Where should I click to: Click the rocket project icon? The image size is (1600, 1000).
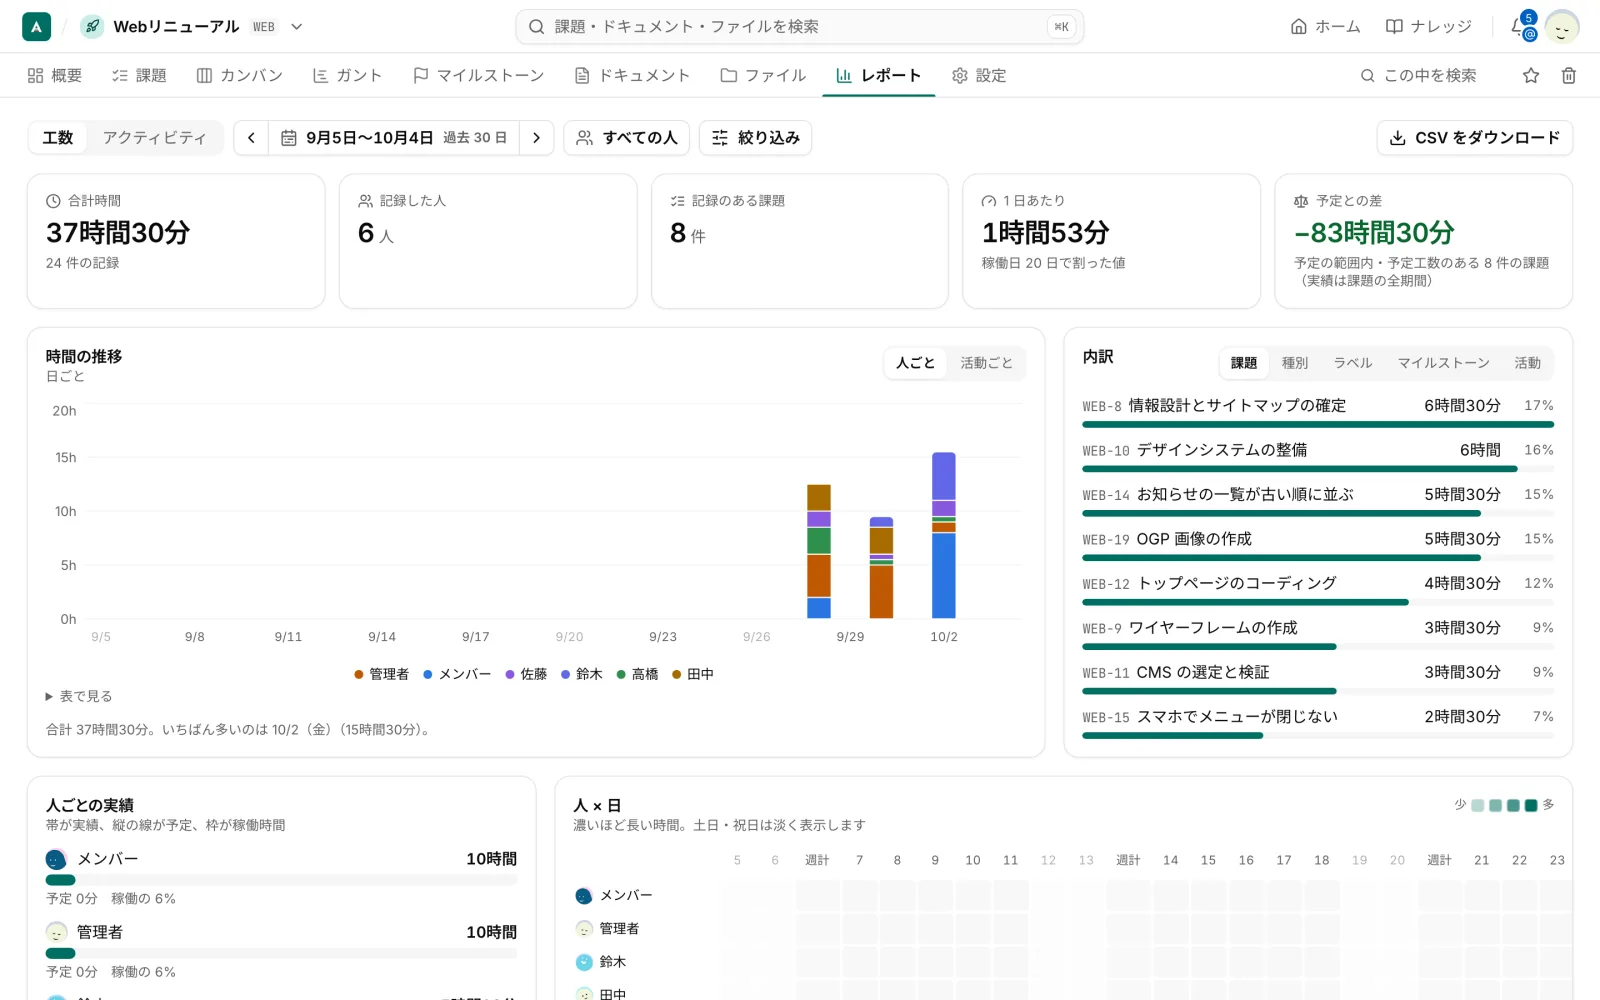point(92,27)
